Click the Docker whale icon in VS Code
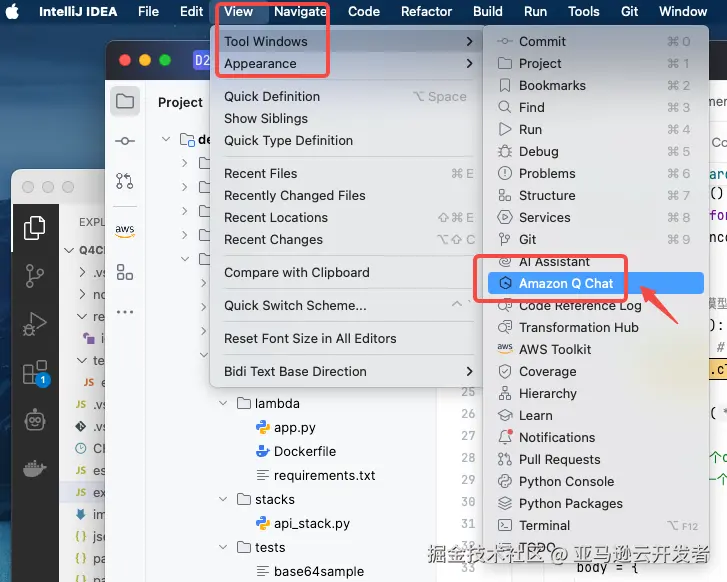The image size is (727, 582). (35, 469)
